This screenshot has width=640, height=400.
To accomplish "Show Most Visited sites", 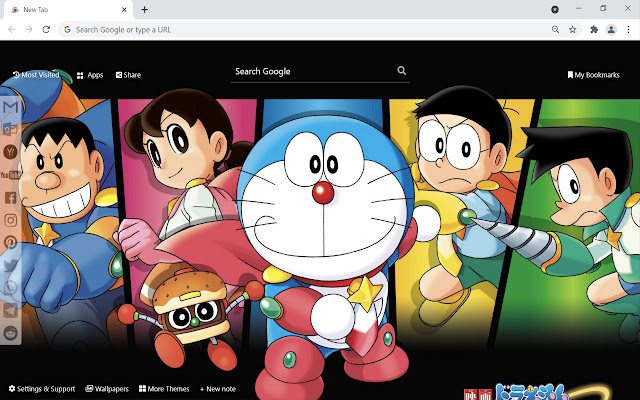I will (36, 75).
